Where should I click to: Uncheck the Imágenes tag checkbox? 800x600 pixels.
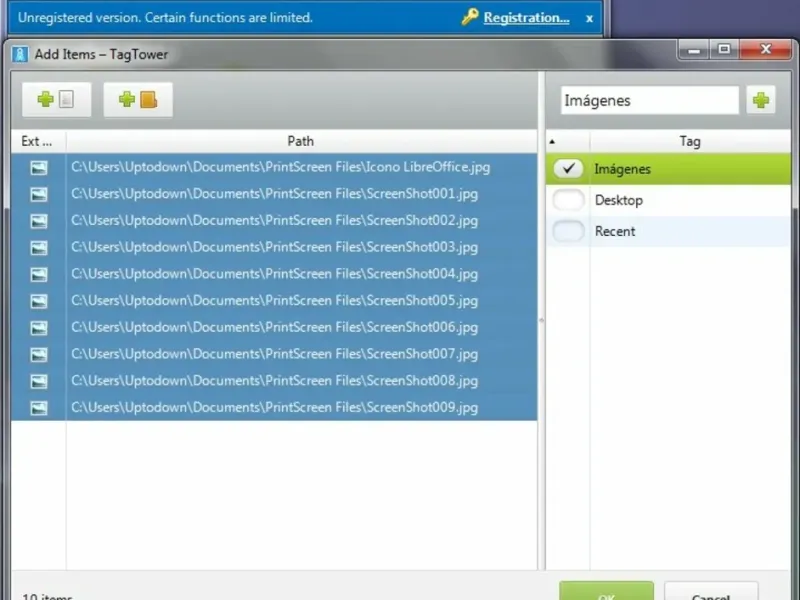(x=568, y=168)
